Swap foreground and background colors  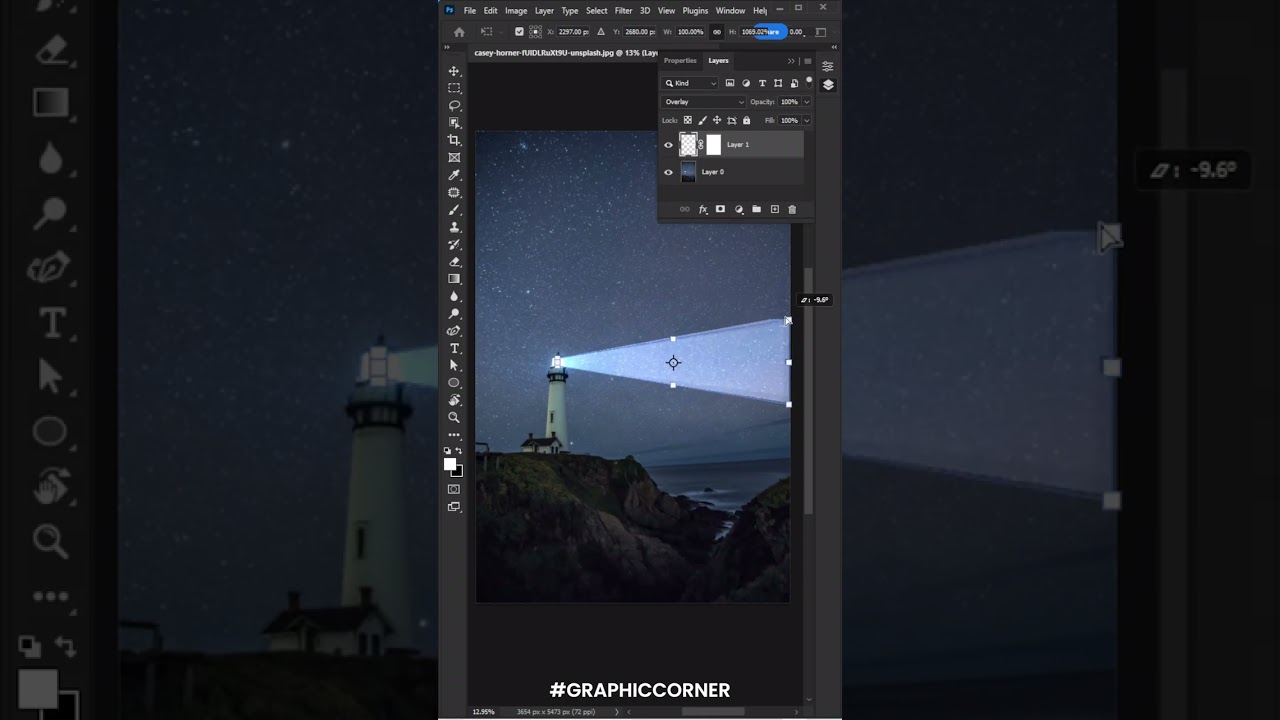[x=459, y=451]
